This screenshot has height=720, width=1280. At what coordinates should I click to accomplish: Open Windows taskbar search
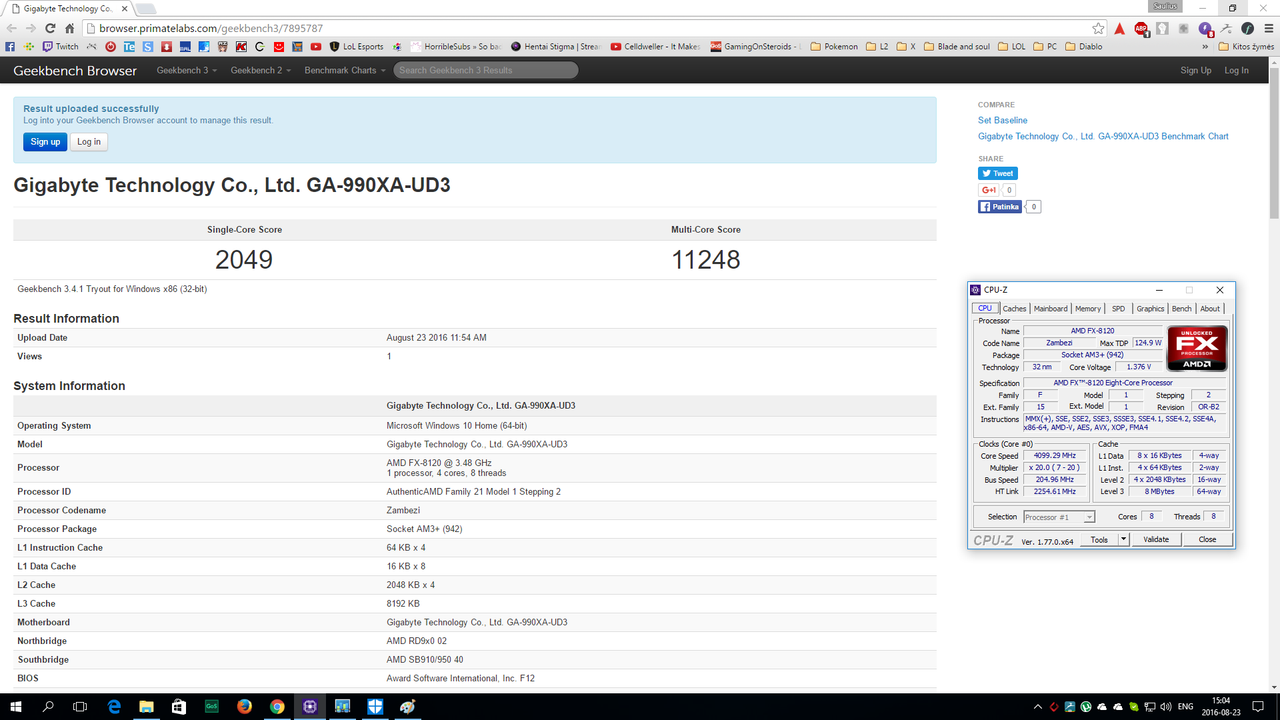coord(48,706)
